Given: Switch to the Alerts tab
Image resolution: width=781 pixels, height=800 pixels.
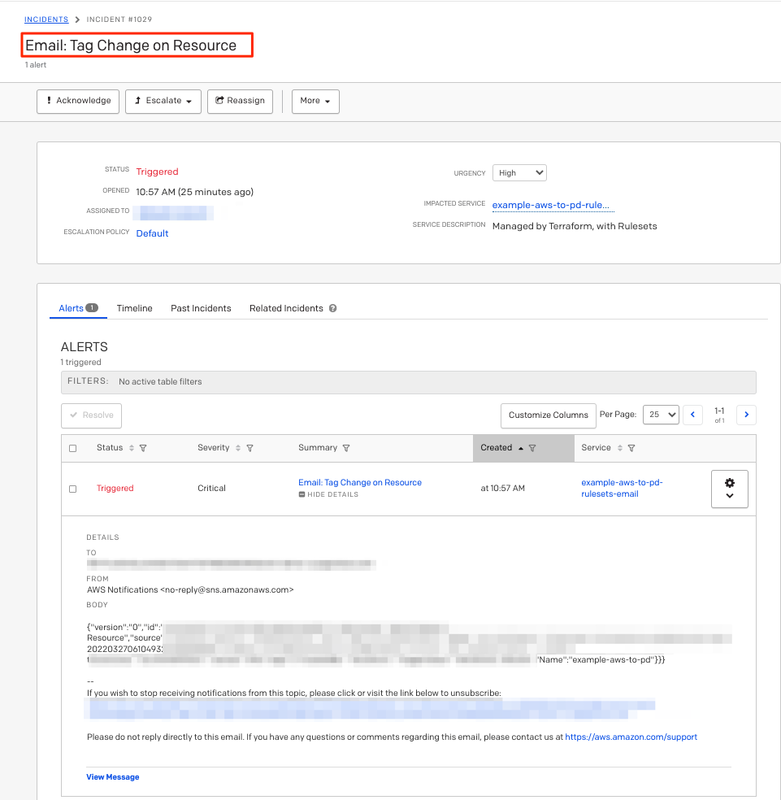Looking at the screenshot, I should (78, 308).
